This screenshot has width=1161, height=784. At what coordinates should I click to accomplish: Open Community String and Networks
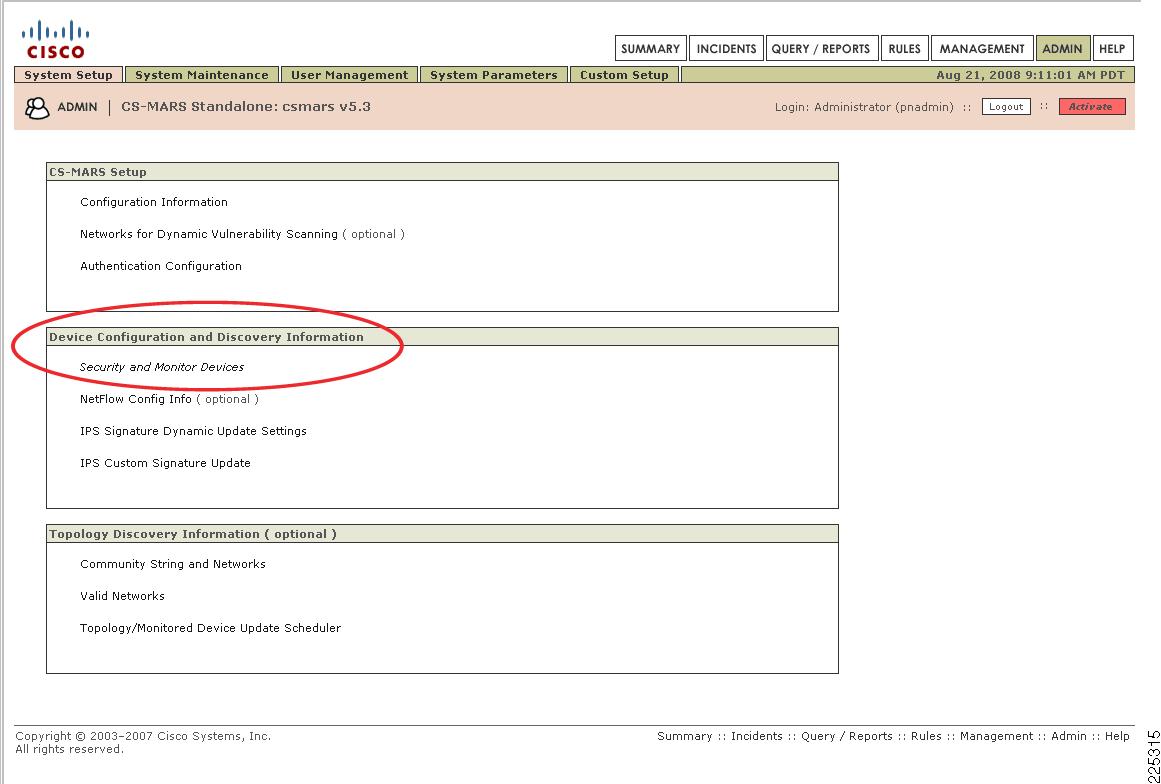click(173, 564)
